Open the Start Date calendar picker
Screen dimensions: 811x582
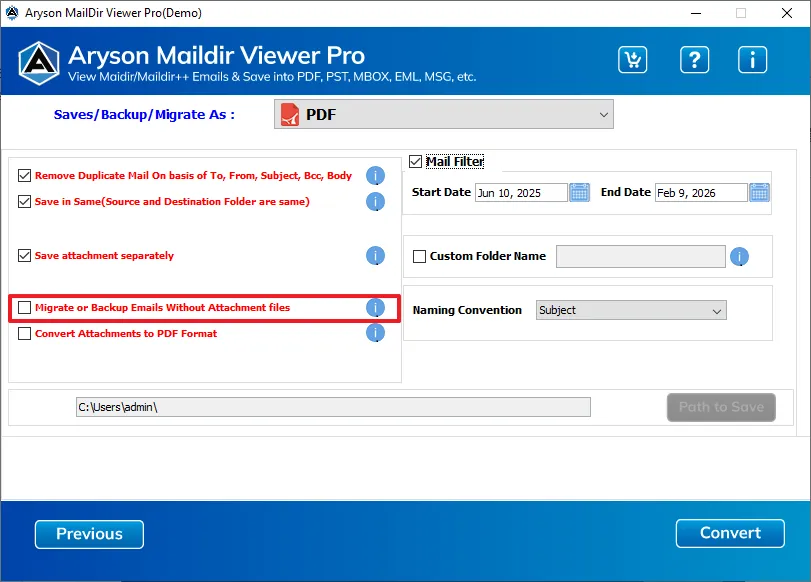(x=579, y=192)
